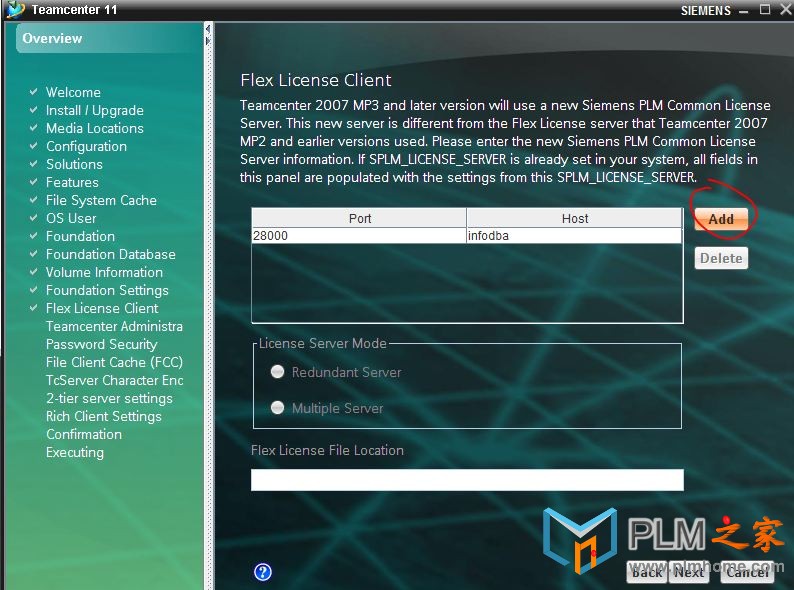The width and height of the screenshot is (794, 590).
Task: Select Foundation step
Action: (81, 236)
